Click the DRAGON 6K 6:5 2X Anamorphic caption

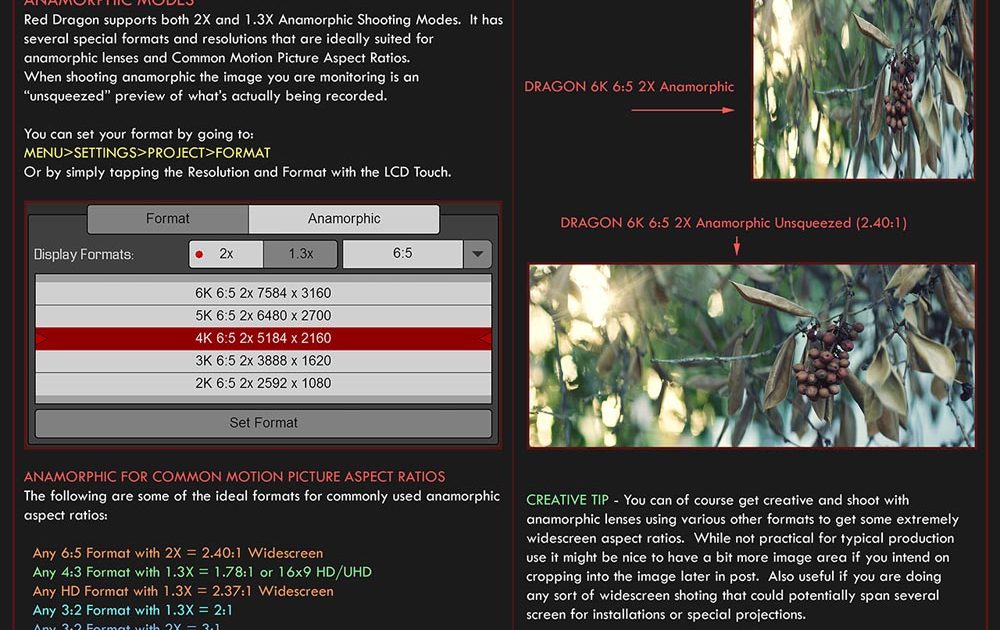coord(629,87)
